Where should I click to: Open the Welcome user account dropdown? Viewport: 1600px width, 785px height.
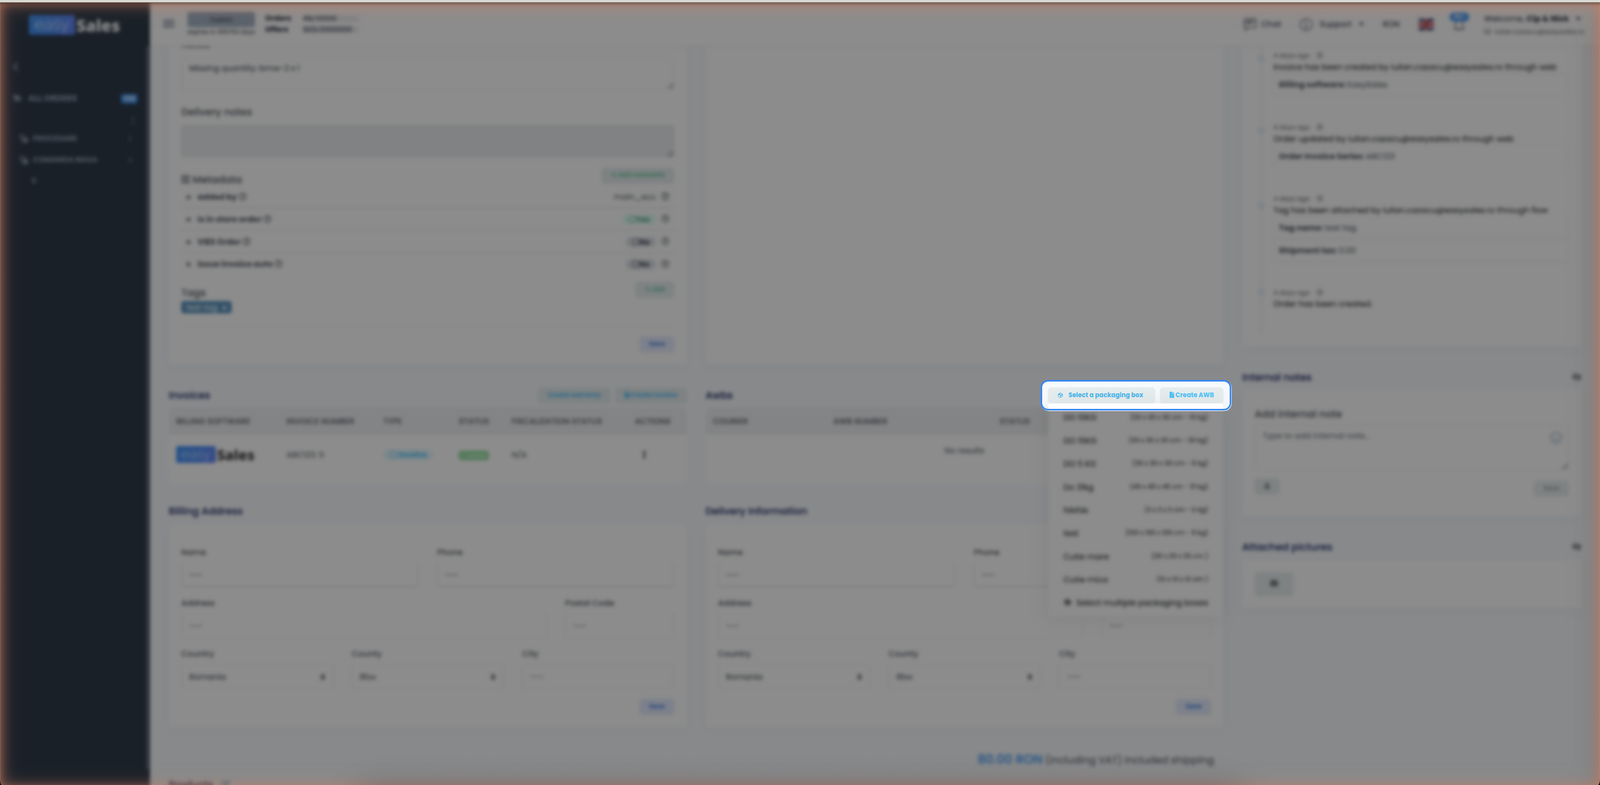pyautogui.click(x=1532, y=19)
